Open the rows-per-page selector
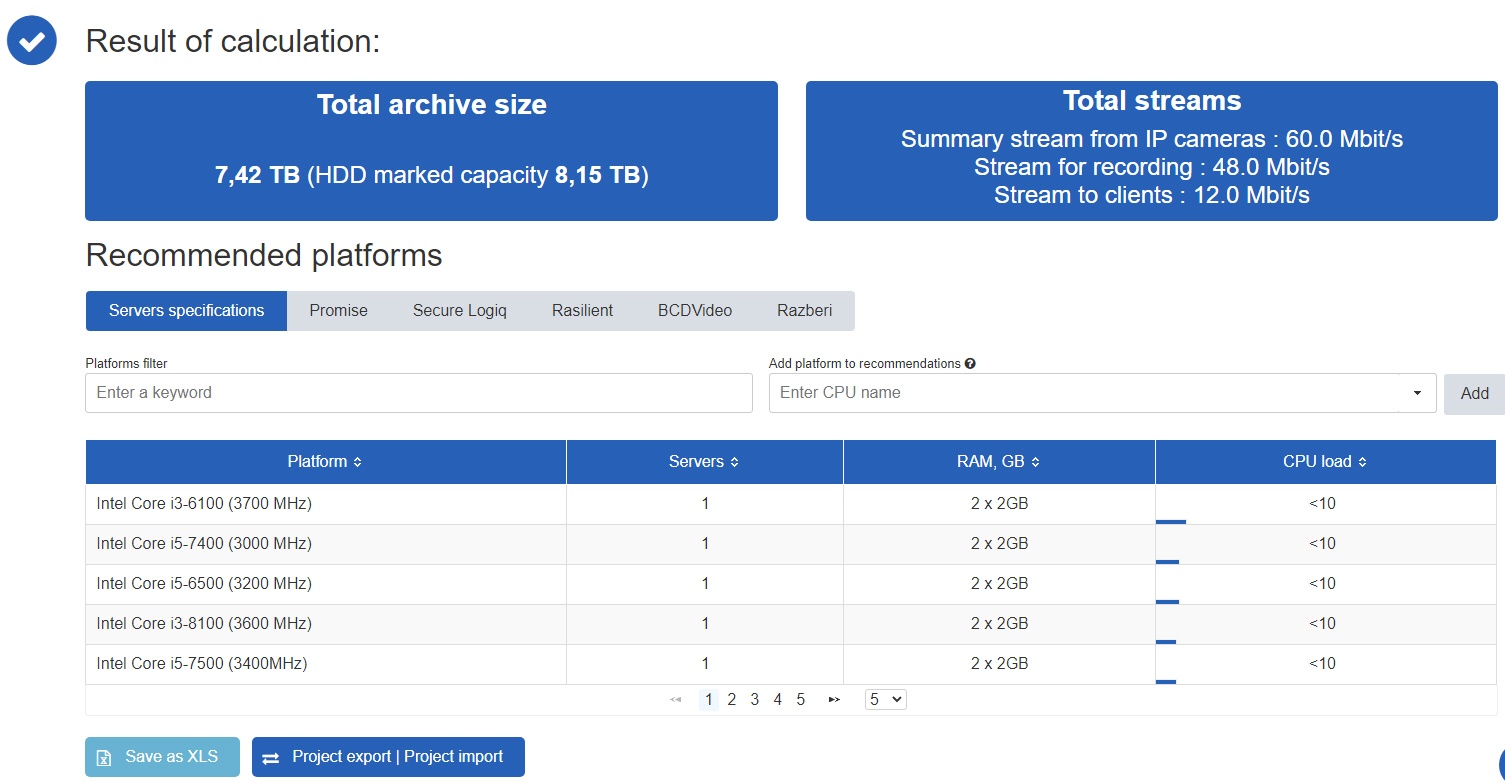1505x783 pixels. [x=885, y=700]
